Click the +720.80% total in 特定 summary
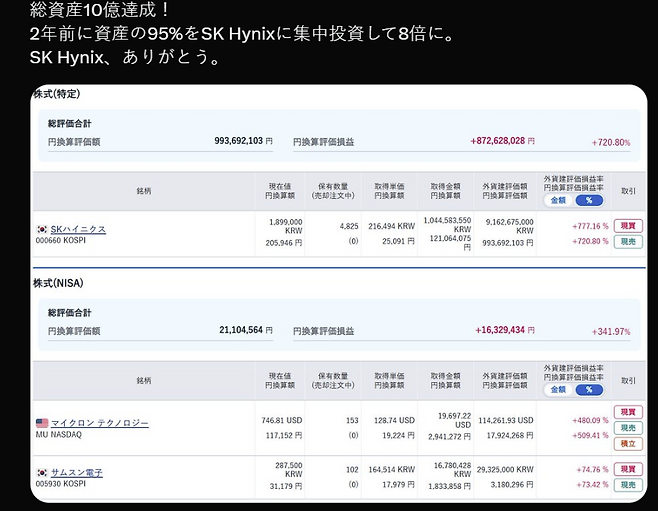Viewport: 658px width, 511px height. click(x=611, y=143)
